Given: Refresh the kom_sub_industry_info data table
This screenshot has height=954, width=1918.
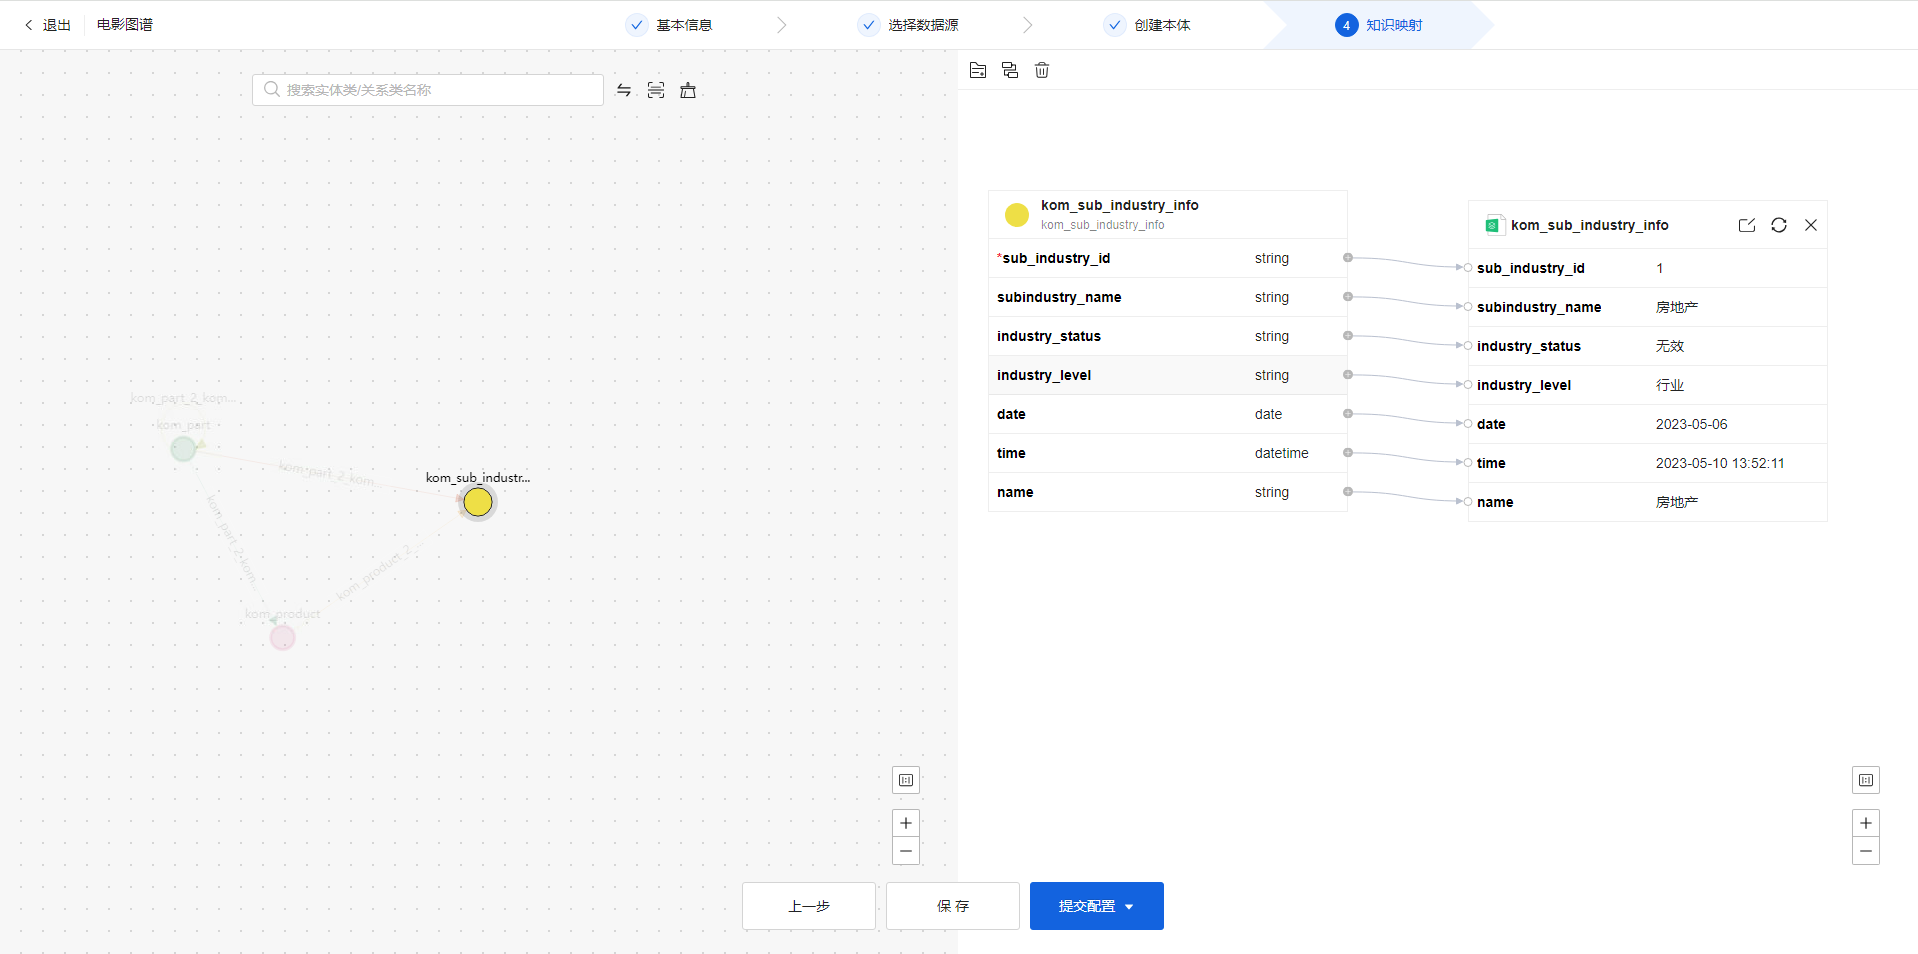Looking at the screenshot, I should [x=1779, y=225].
